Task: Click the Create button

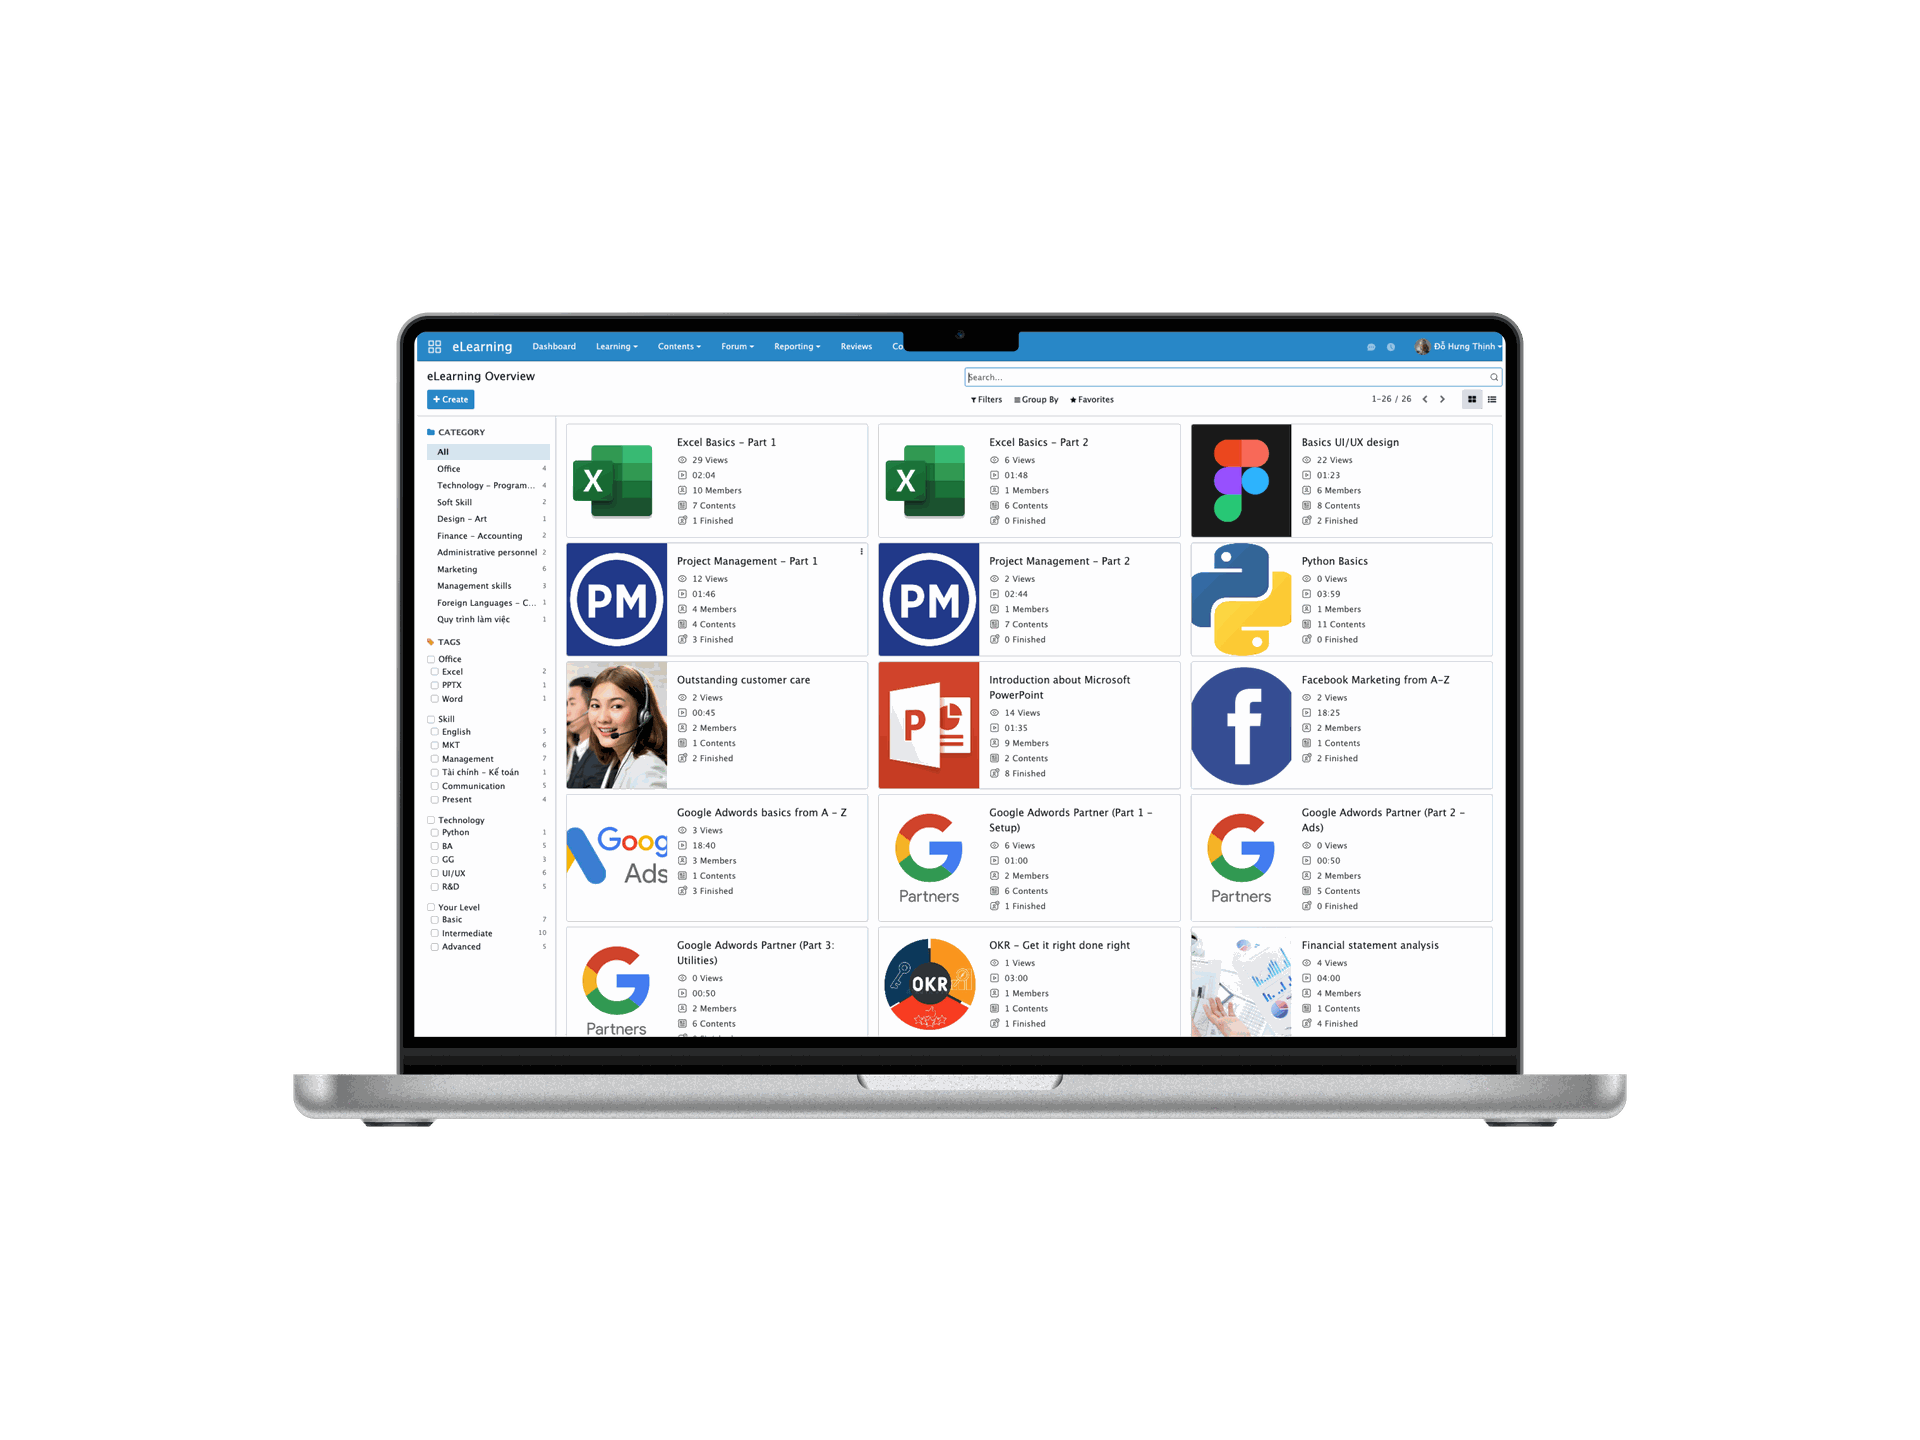Action: click(x=449, y=399)
